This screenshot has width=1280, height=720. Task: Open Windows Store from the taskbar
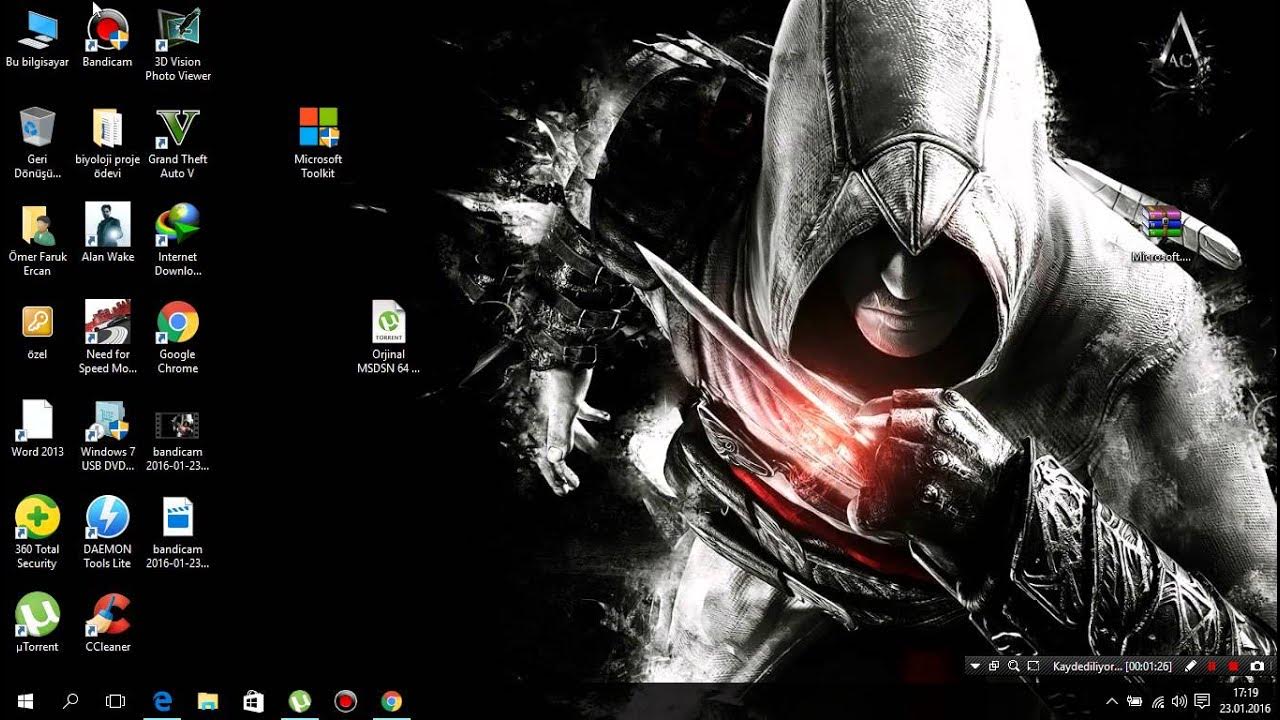tap(254, 701)
